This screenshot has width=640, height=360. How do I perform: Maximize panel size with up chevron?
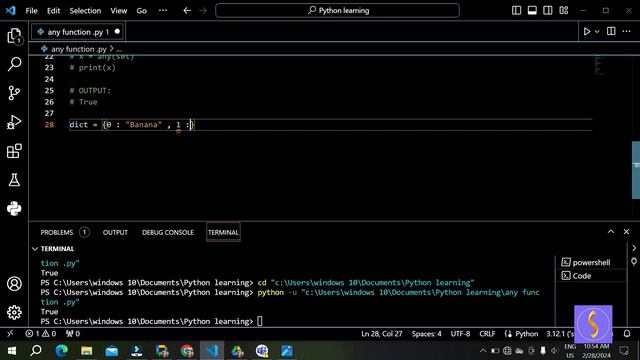tap(611, 231)
